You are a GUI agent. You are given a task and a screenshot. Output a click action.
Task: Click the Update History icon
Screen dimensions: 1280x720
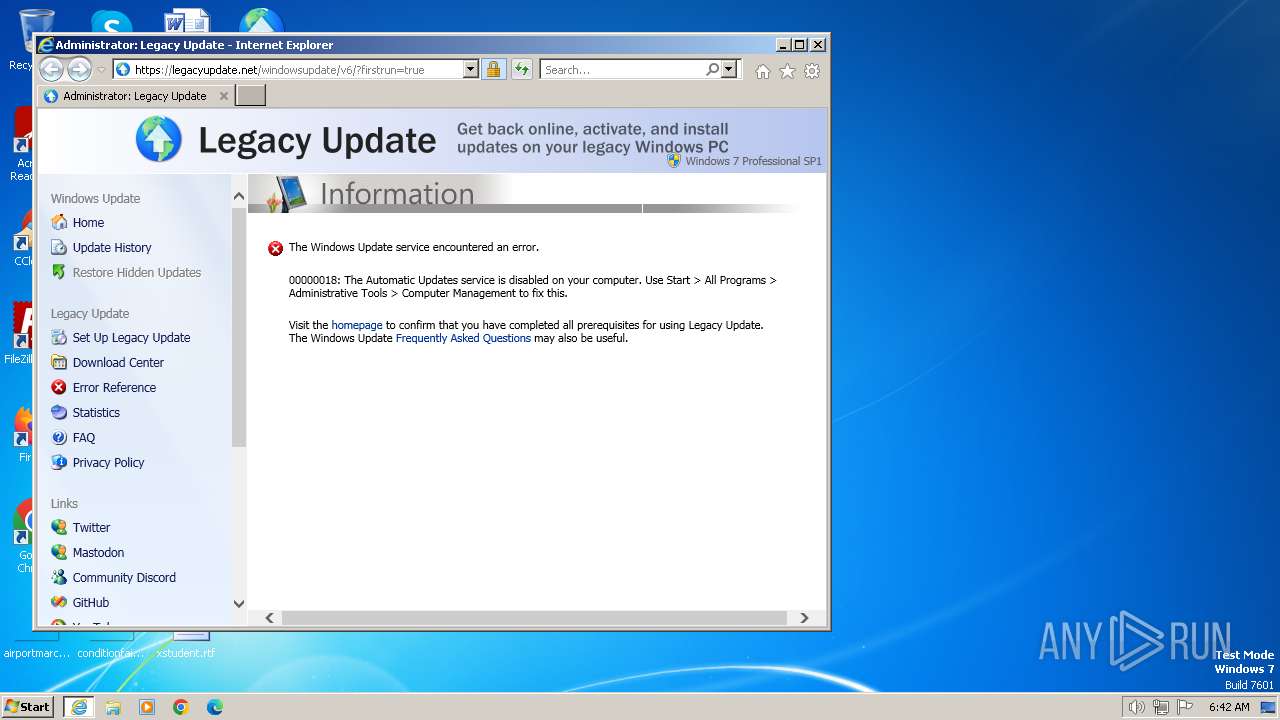[59, 247]
